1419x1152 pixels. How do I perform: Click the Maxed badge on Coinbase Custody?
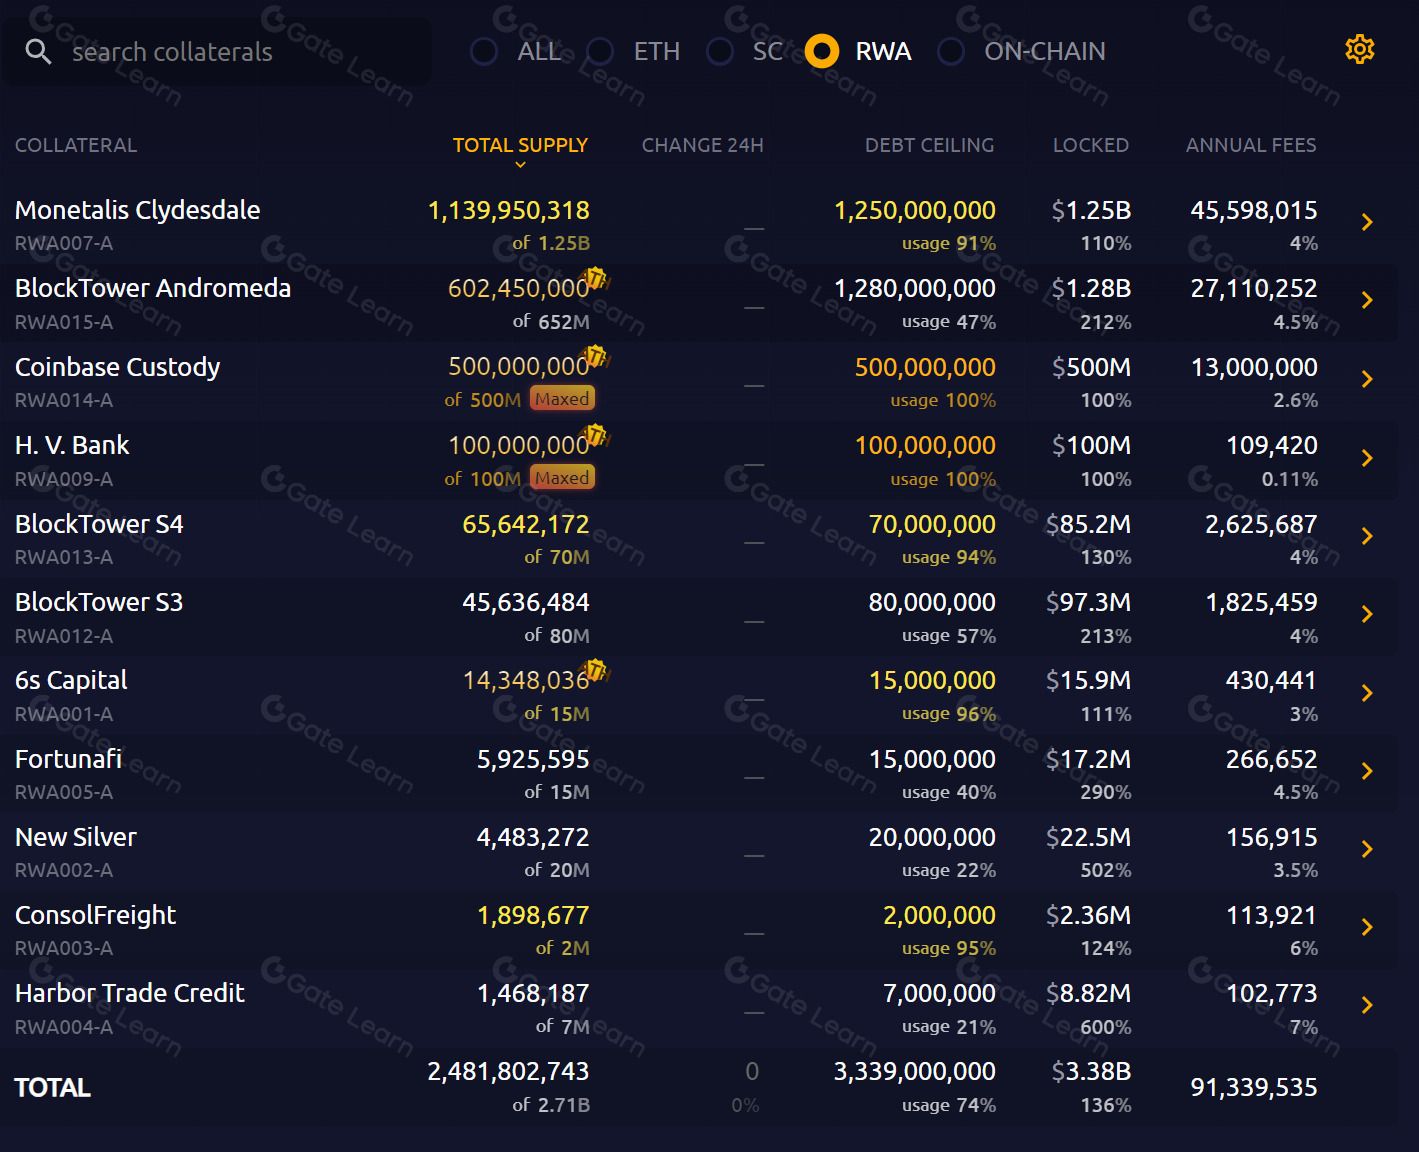[562, 399]
